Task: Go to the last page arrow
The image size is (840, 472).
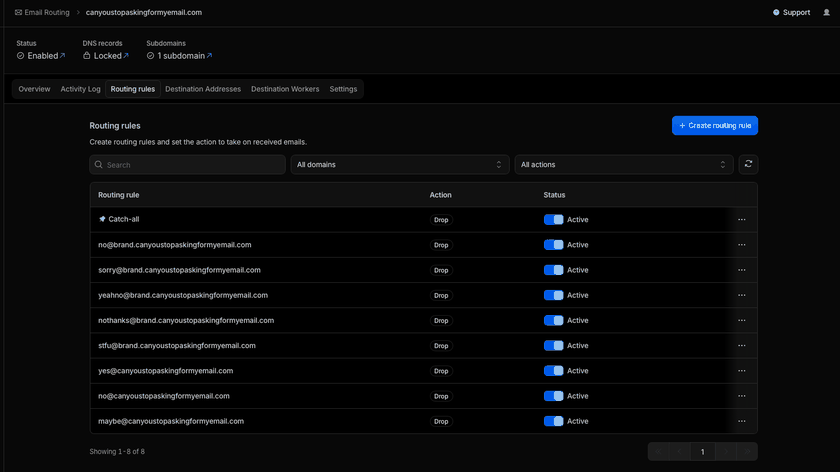Action: click(x=747, y=452)
